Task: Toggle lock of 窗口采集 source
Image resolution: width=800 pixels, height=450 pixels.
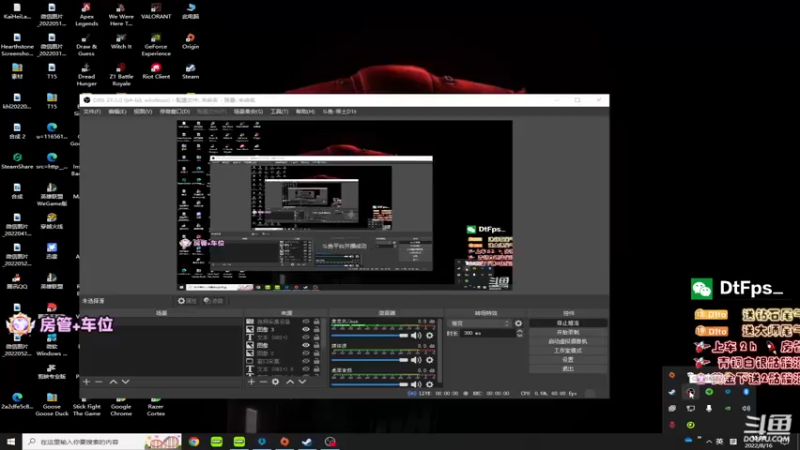Action: click(x=317, y=361)
